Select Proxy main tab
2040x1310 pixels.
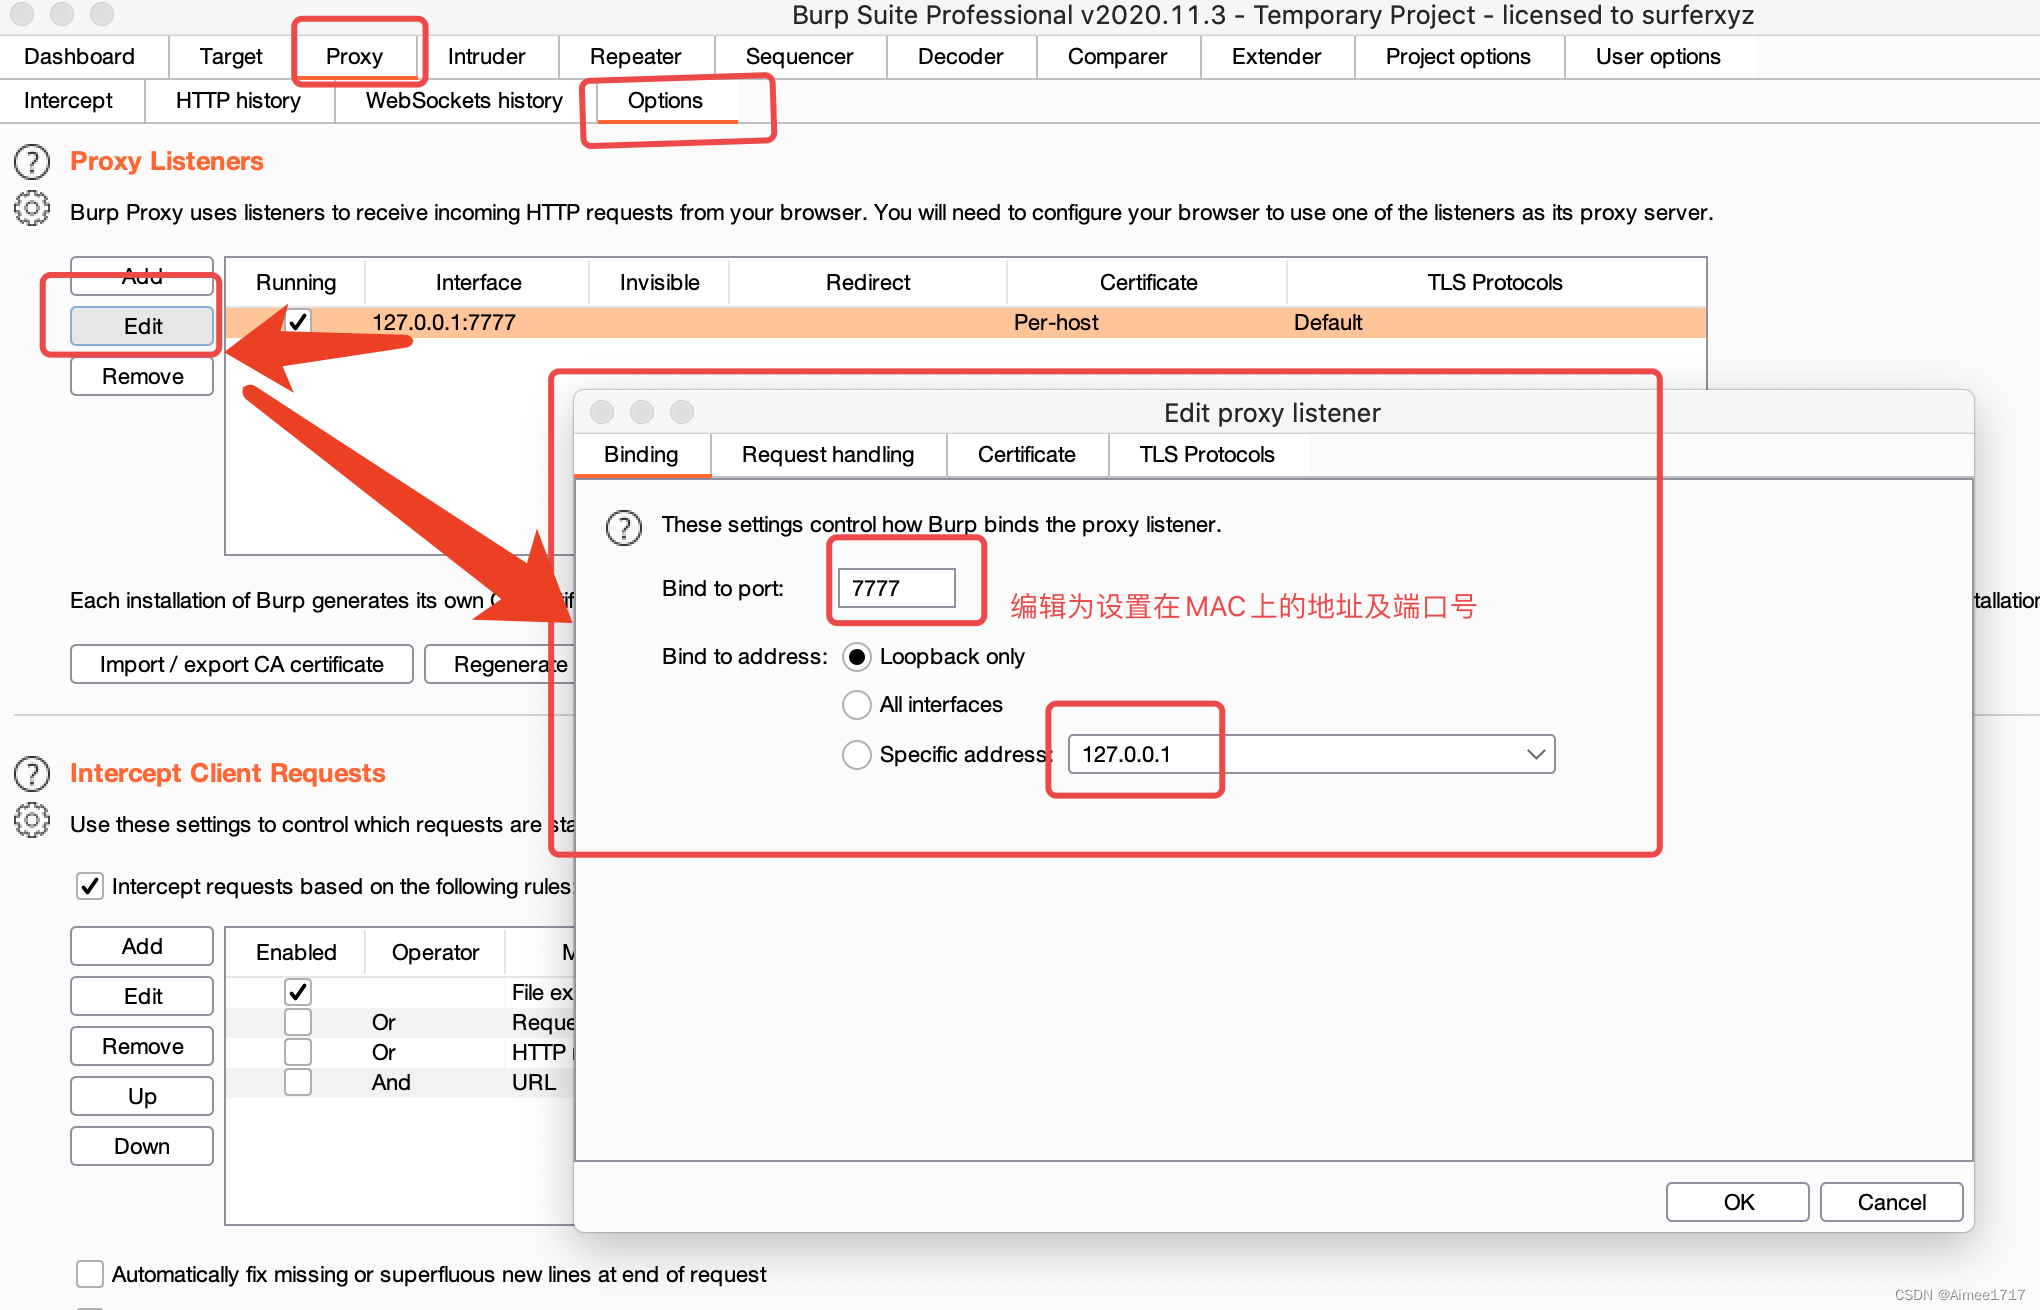pyautogui.click(x=354, y=57)
